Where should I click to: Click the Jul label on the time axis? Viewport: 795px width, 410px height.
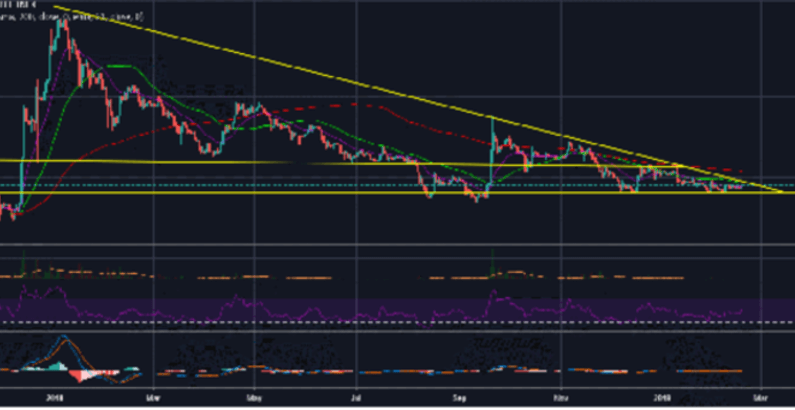[x=357, y=395]
